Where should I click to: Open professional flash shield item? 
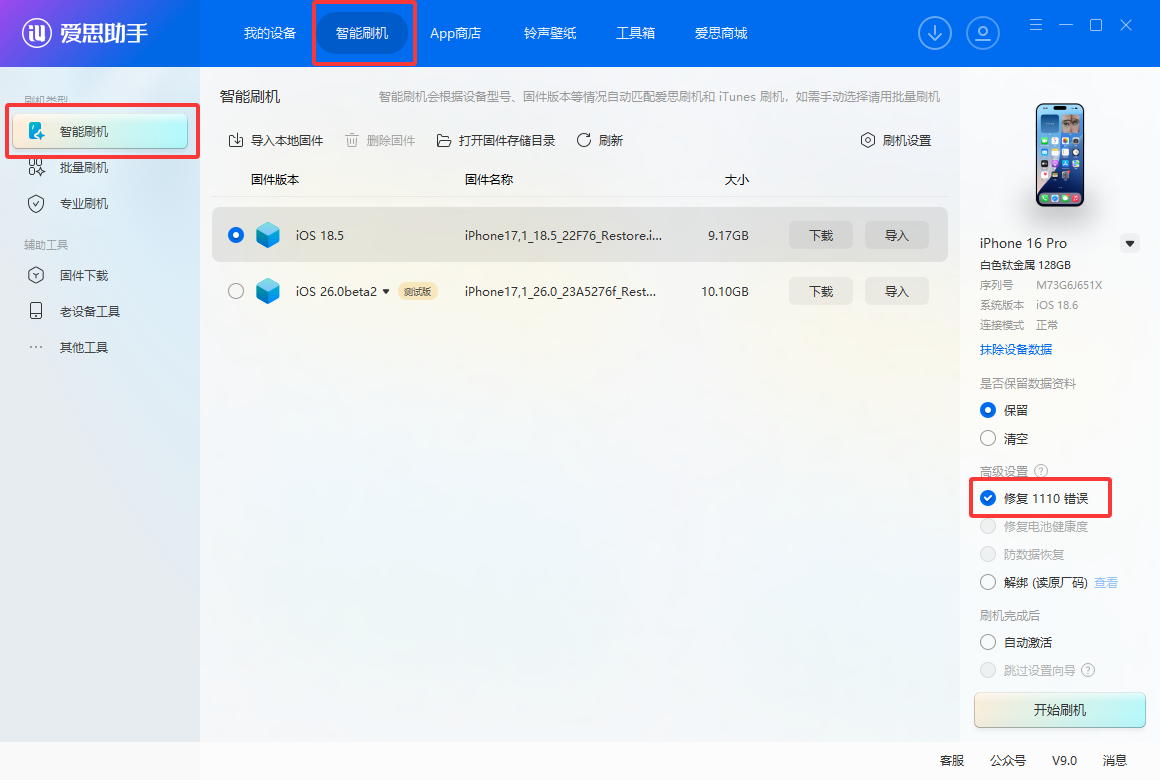pyautogui.click(x=84, y=204)
